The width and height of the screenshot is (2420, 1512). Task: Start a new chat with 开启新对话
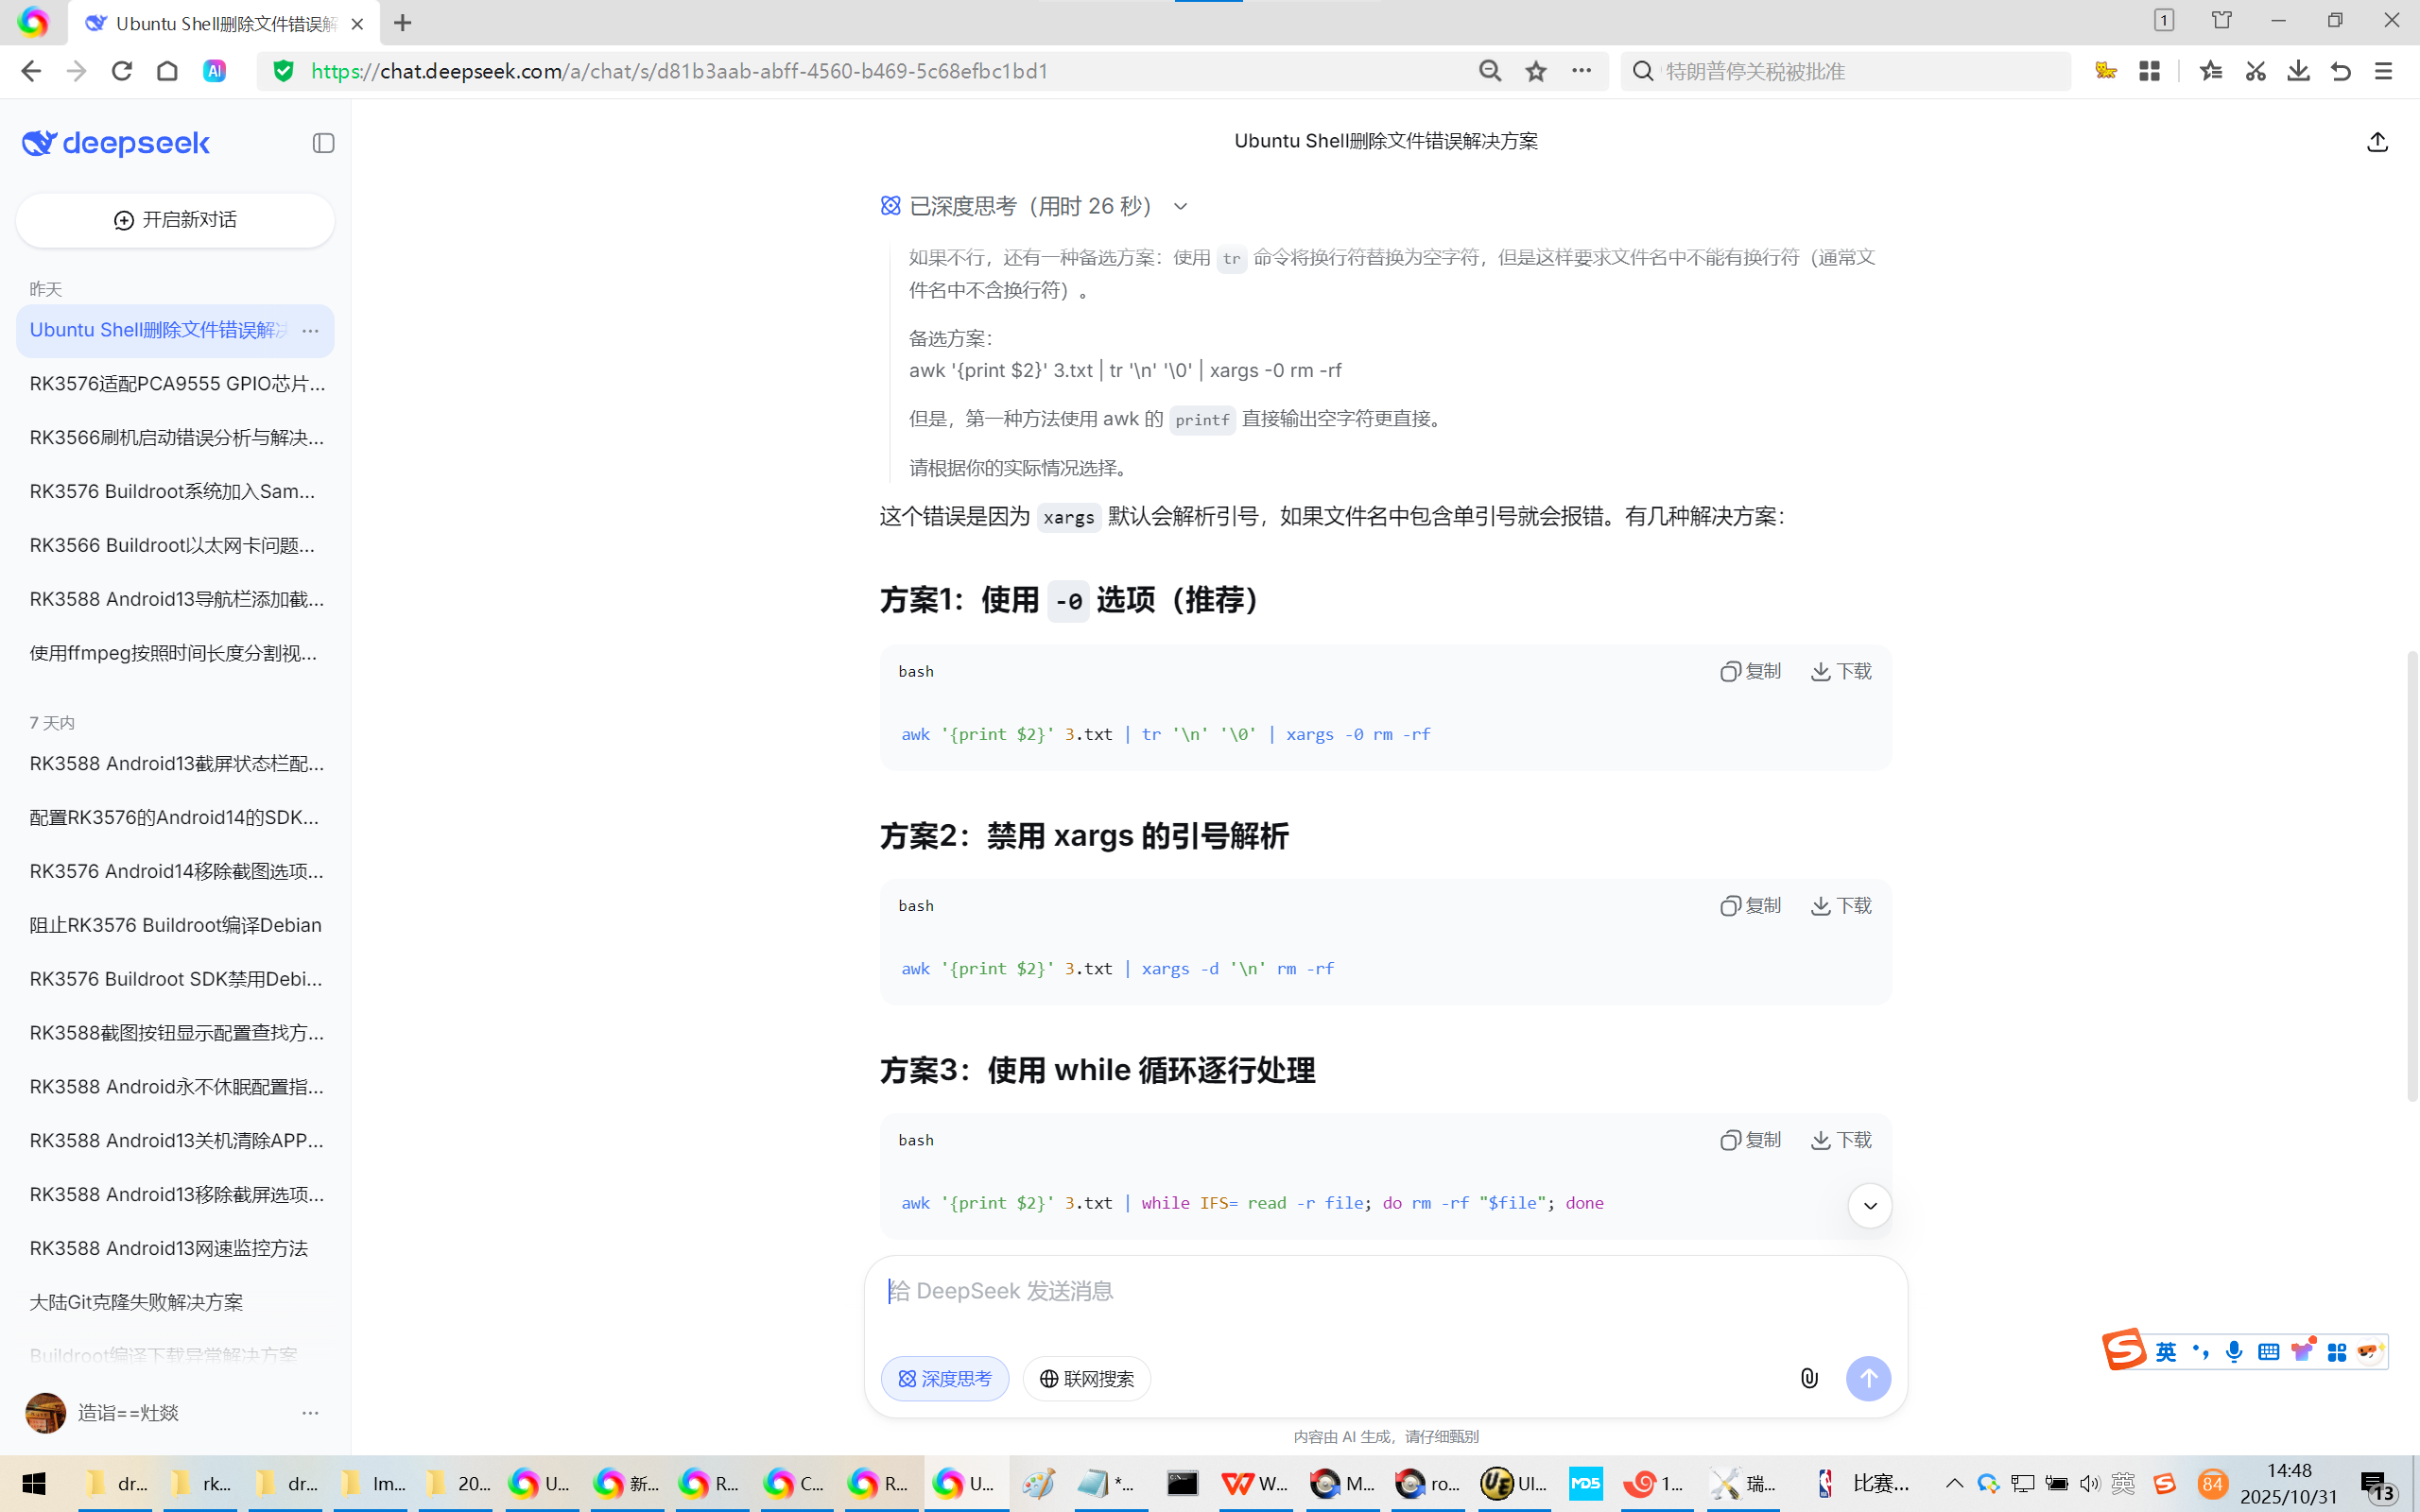tap(175, 220)
